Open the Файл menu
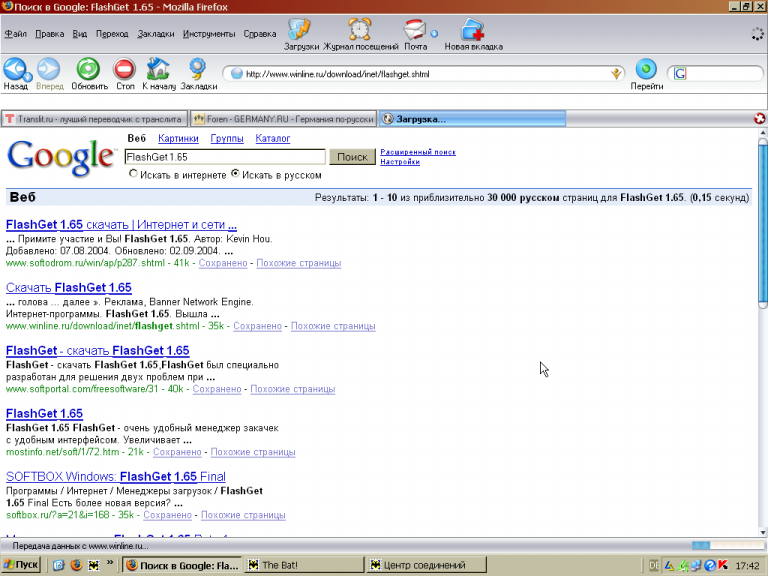 [x=16, y=34]
